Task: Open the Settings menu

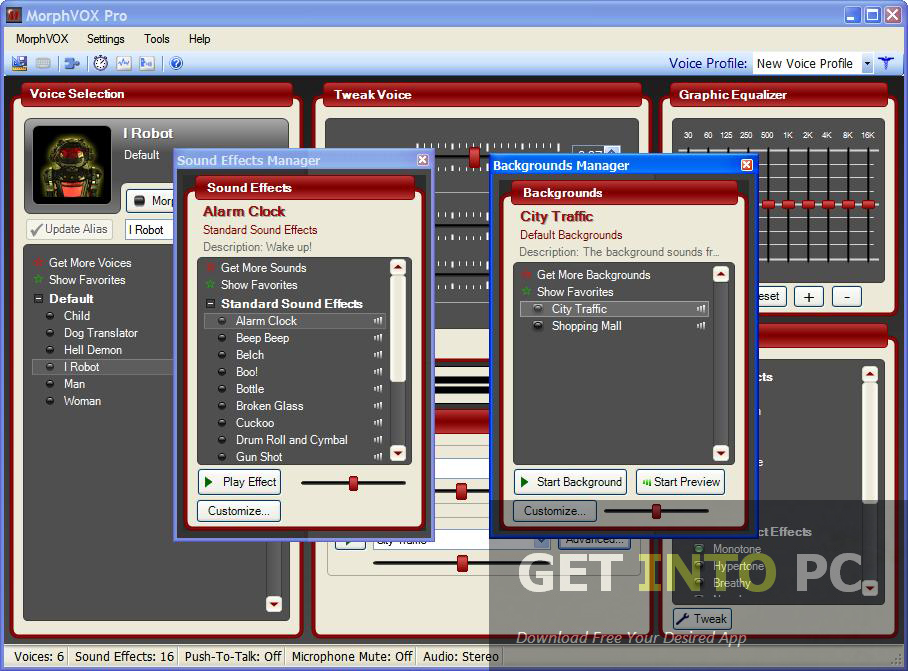Action: pyautogui.click(x=105, y=39)
